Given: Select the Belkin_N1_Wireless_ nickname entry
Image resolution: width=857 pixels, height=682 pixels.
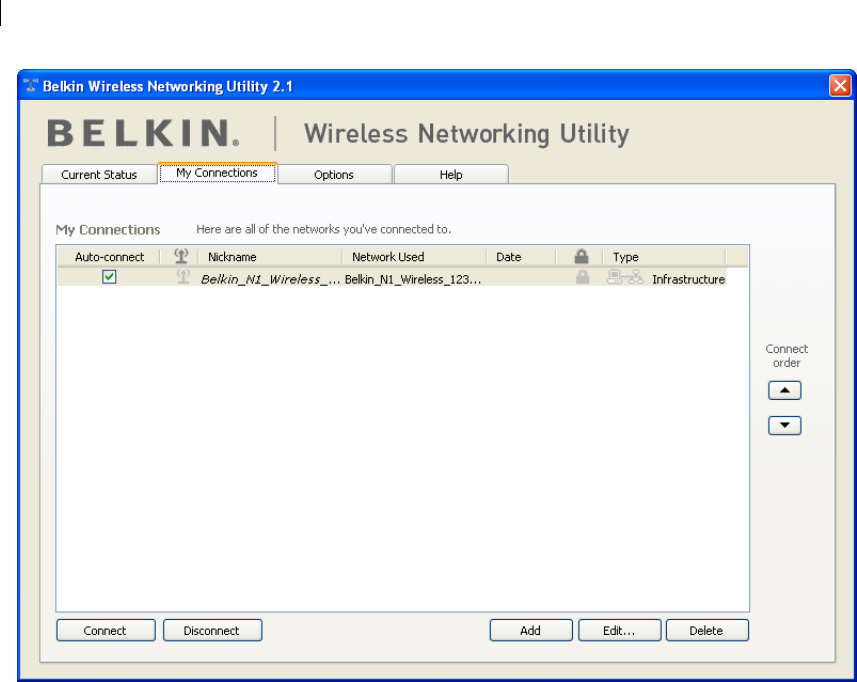Looking at the screenshot, I should [270, 279].
